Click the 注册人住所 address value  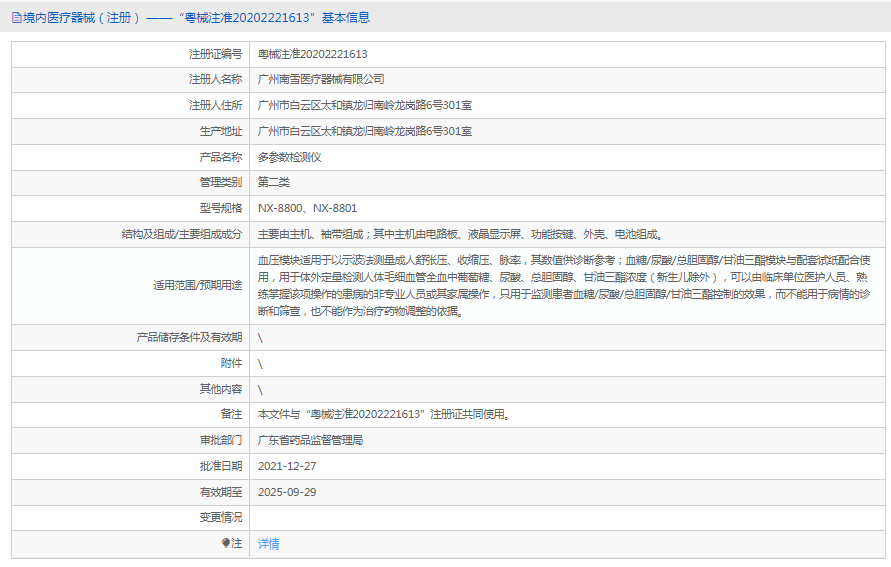[365, 106]
